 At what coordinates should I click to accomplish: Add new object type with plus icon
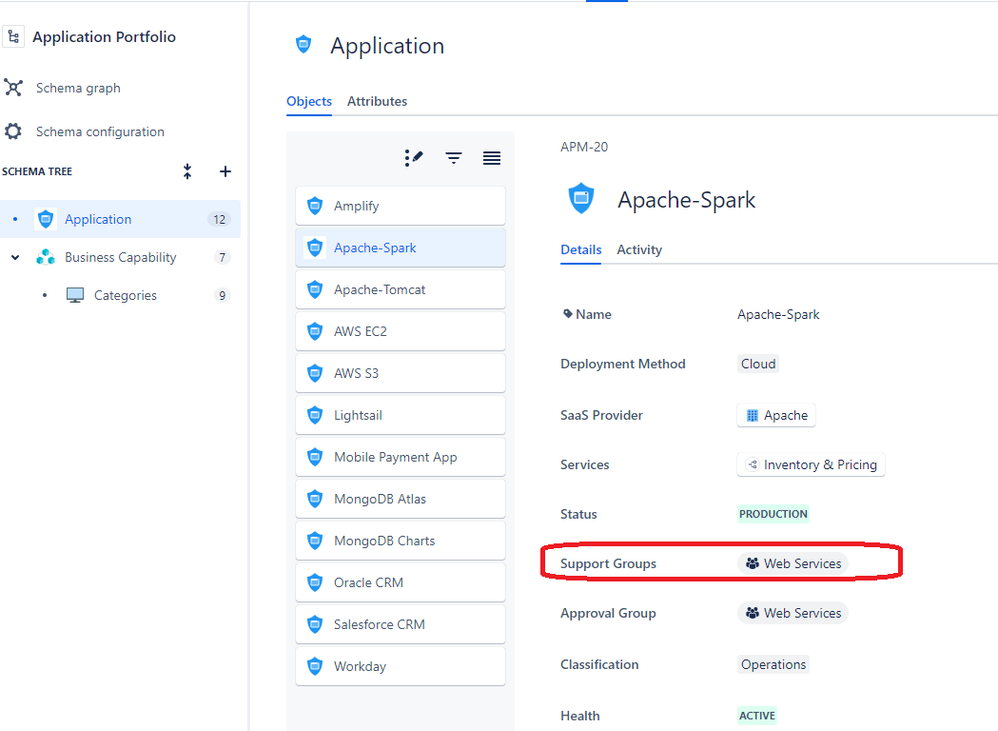click(x=225, y=171)
